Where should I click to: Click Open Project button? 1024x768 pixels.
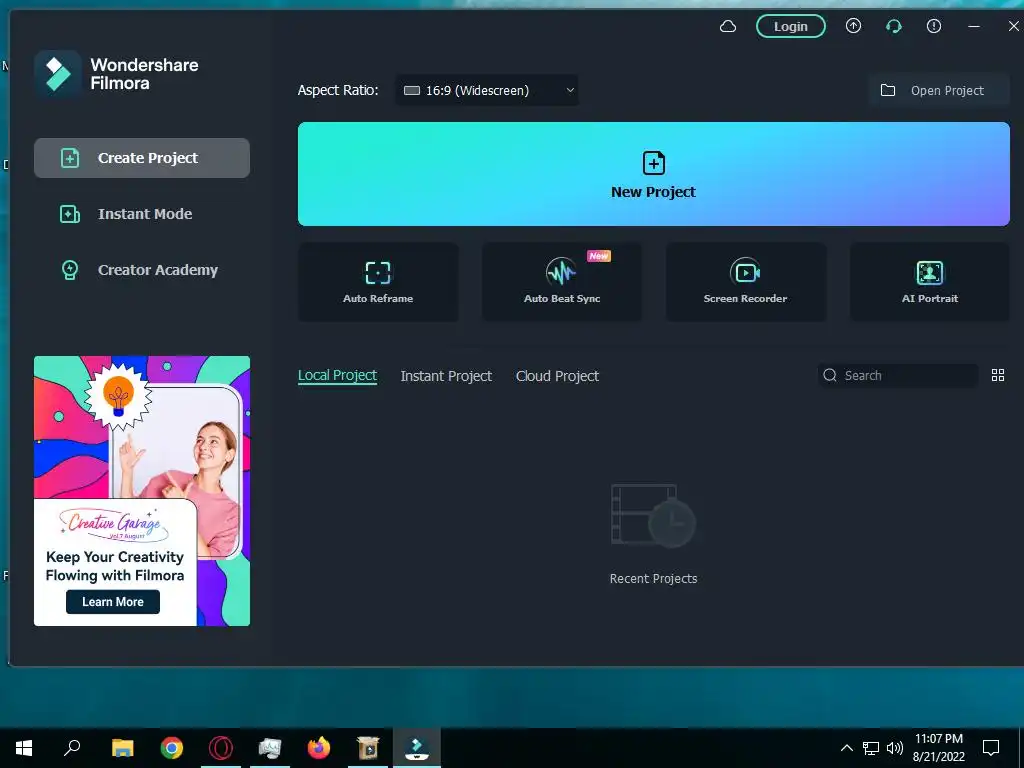[938, 90]
